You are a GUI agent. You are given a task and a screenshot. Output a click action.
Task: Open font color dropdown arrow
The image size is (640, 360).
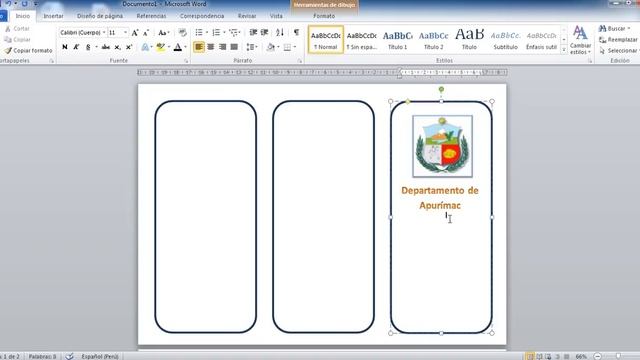tap(185, 47)
